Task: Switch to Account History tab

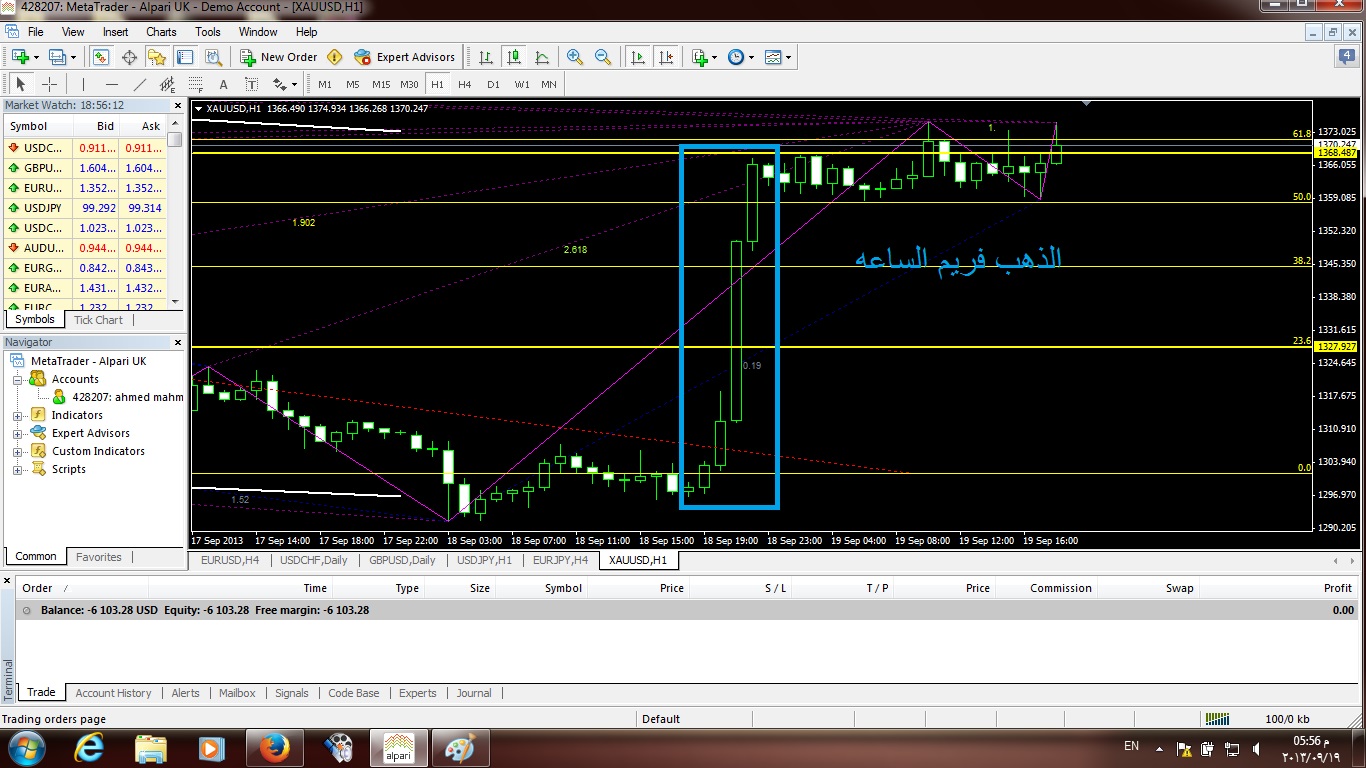Action: coord(113,692)
